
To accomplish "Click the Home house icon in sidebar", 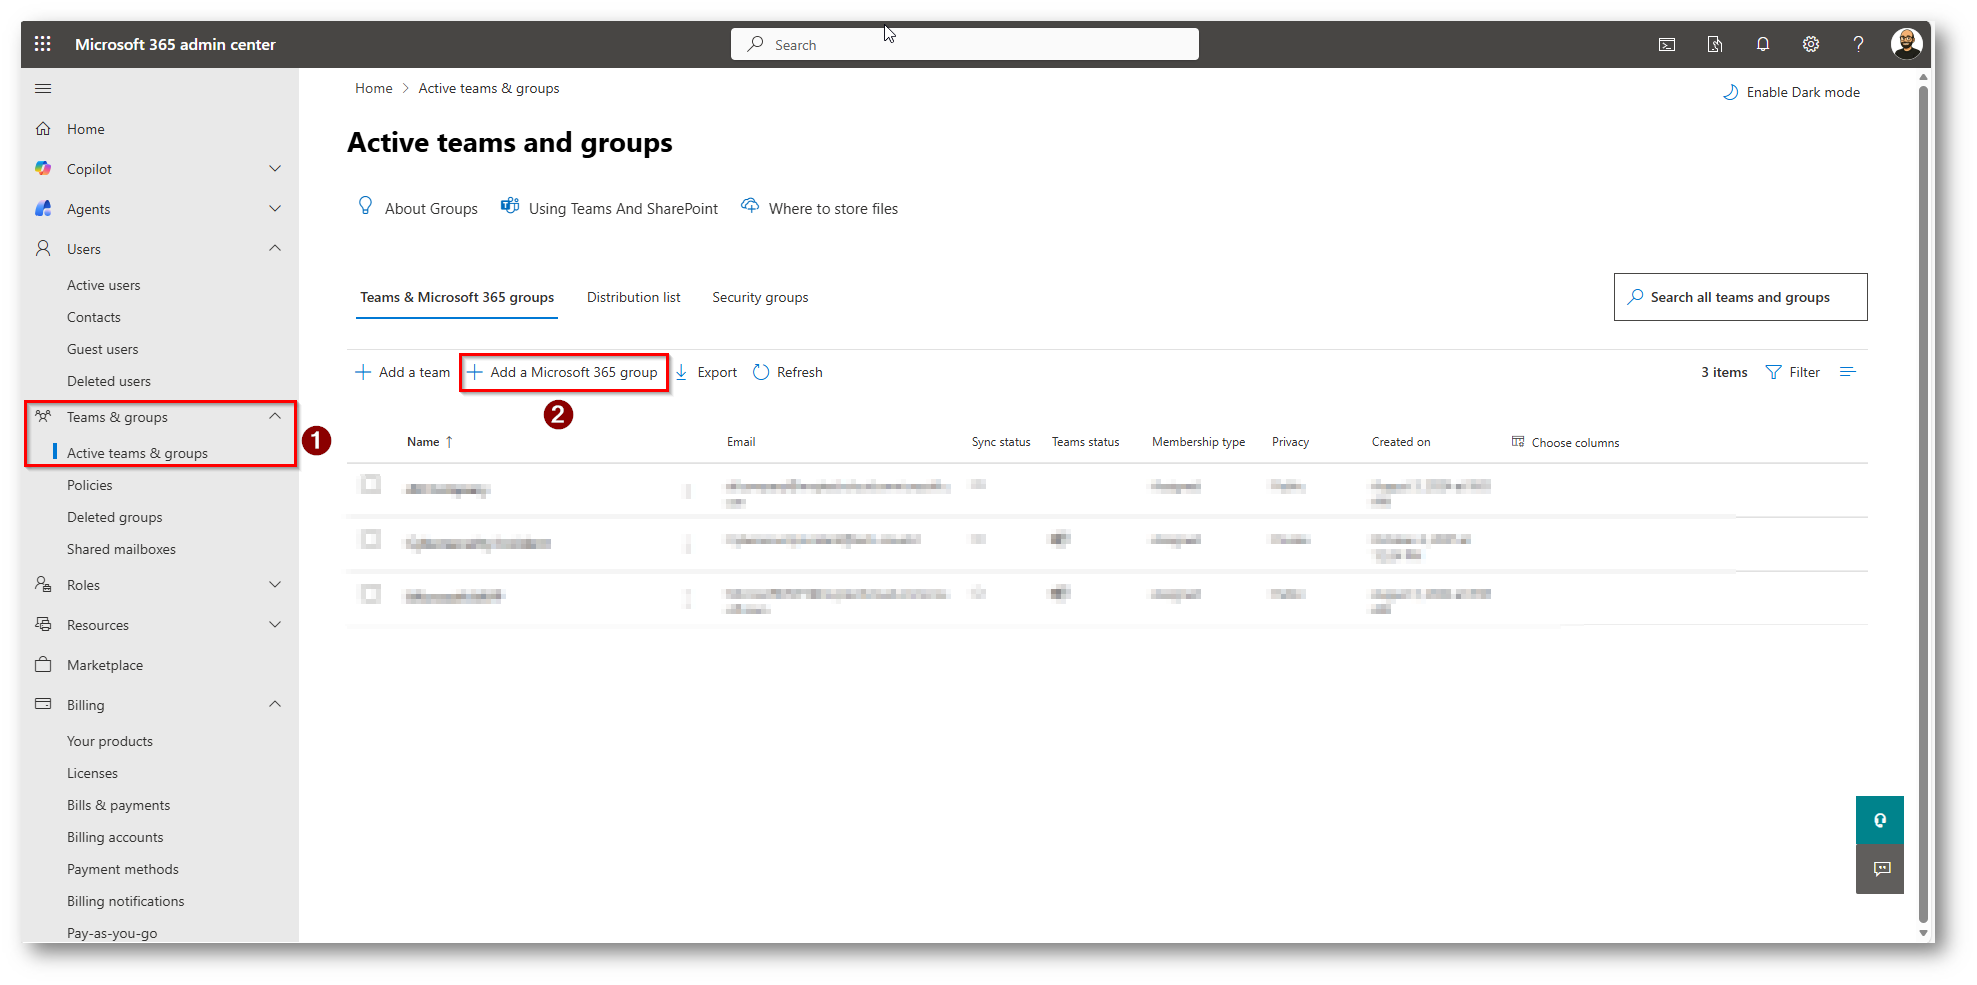I will point(43,129).
